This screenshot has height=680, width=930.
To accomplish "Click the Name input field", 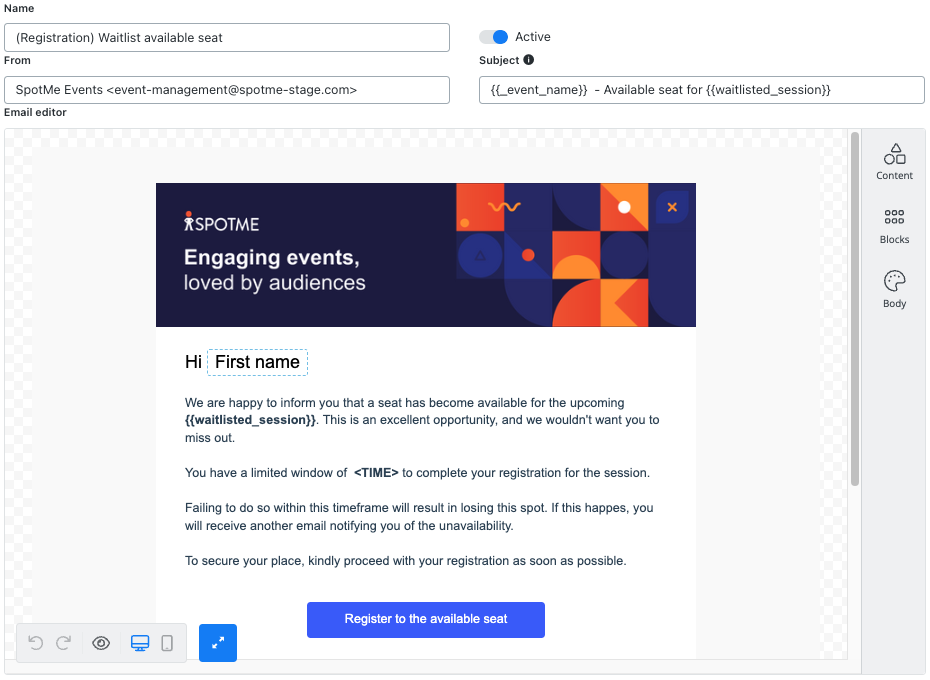I will click(227, 37).
